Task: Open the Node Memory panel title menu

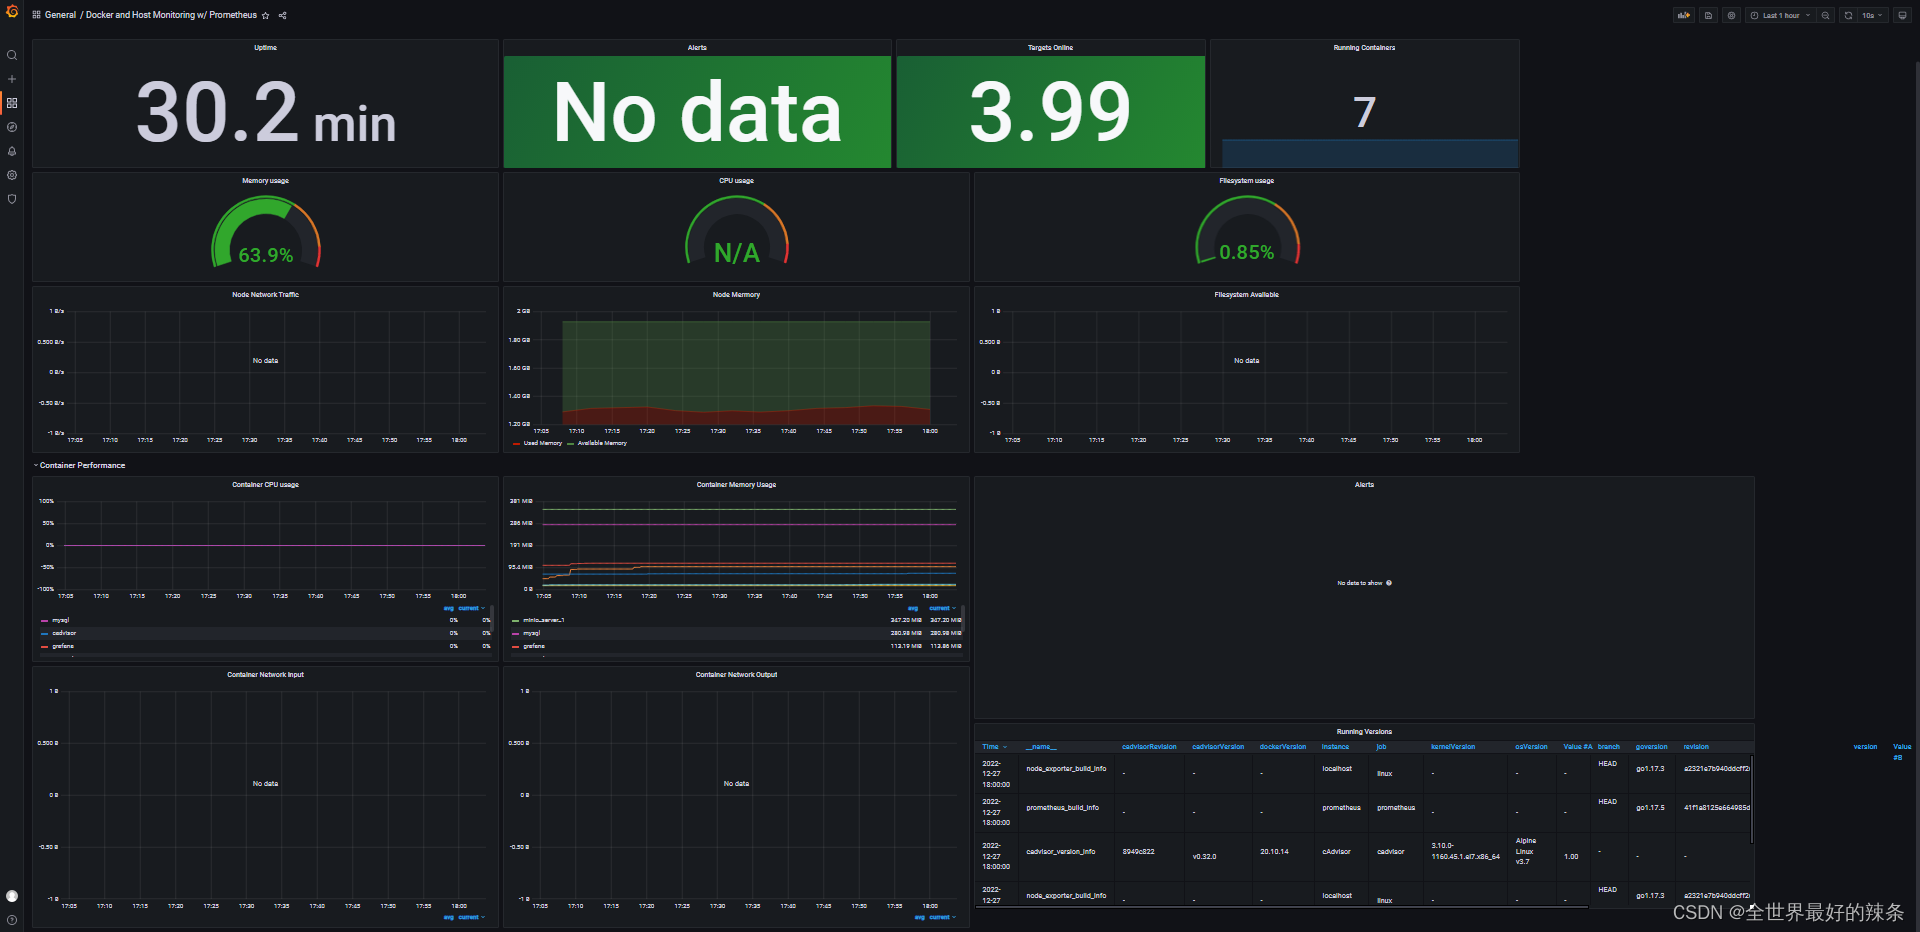Action: [736, 295]
